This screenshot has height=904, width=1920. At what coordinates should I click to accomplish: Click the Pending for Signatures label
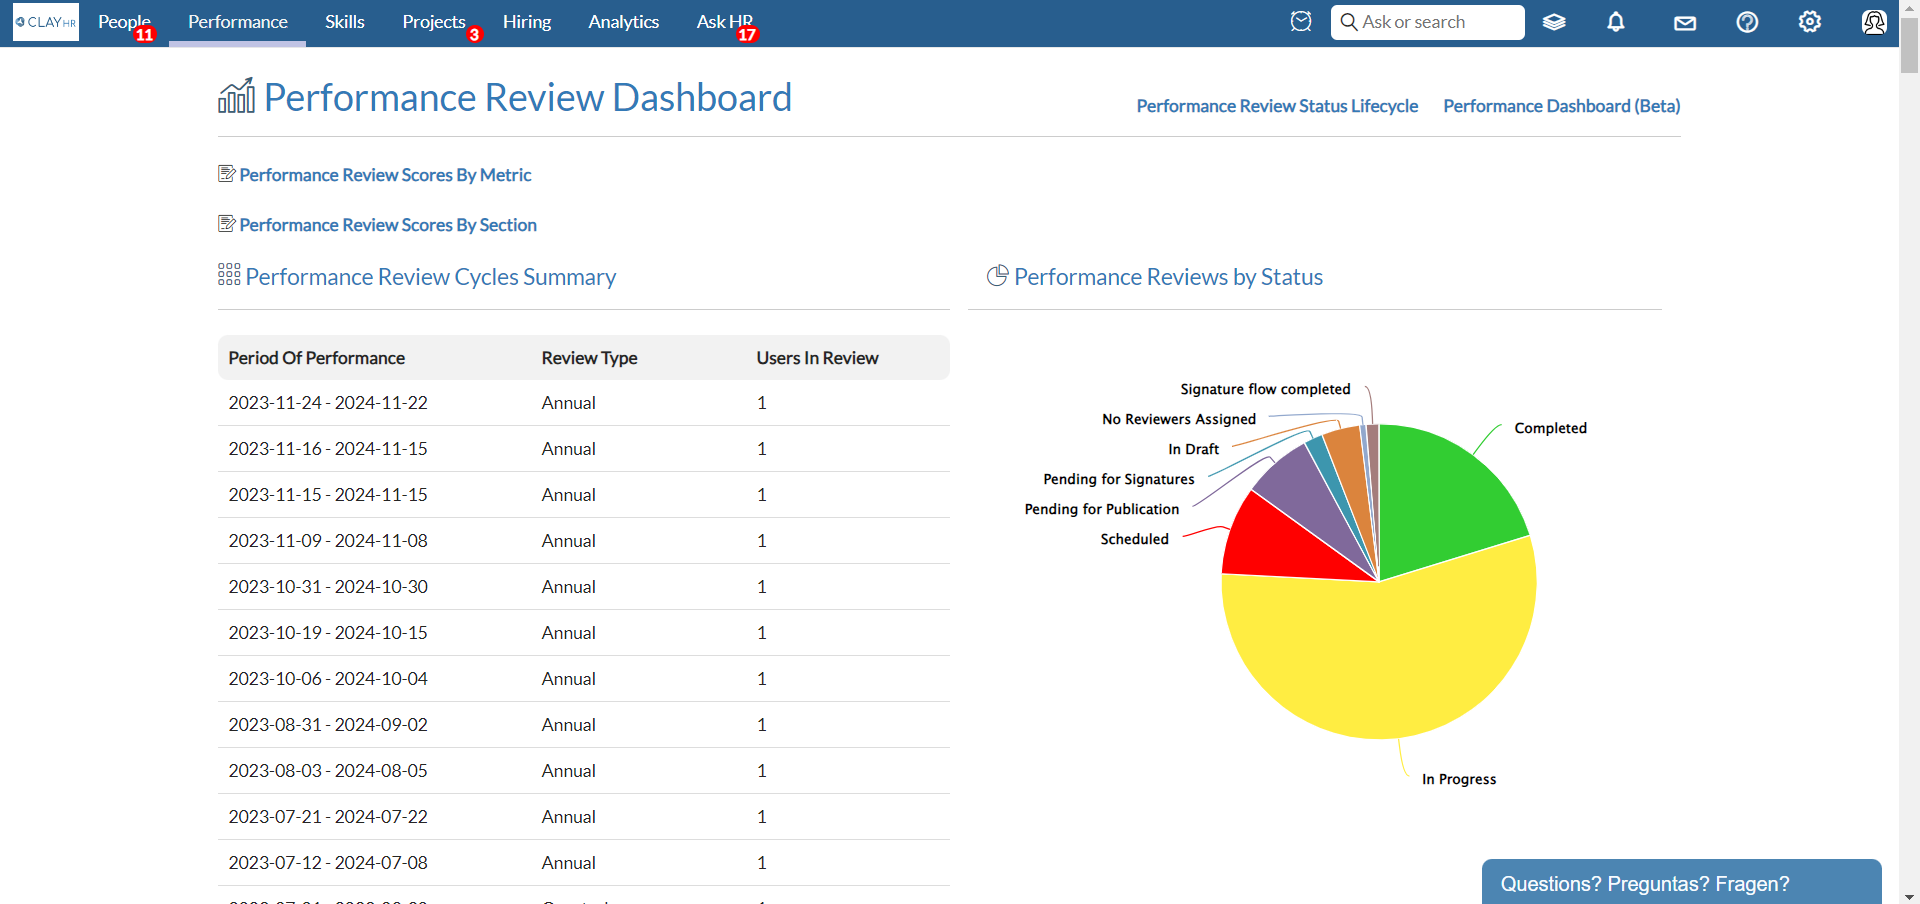[x=1118, y=479]
